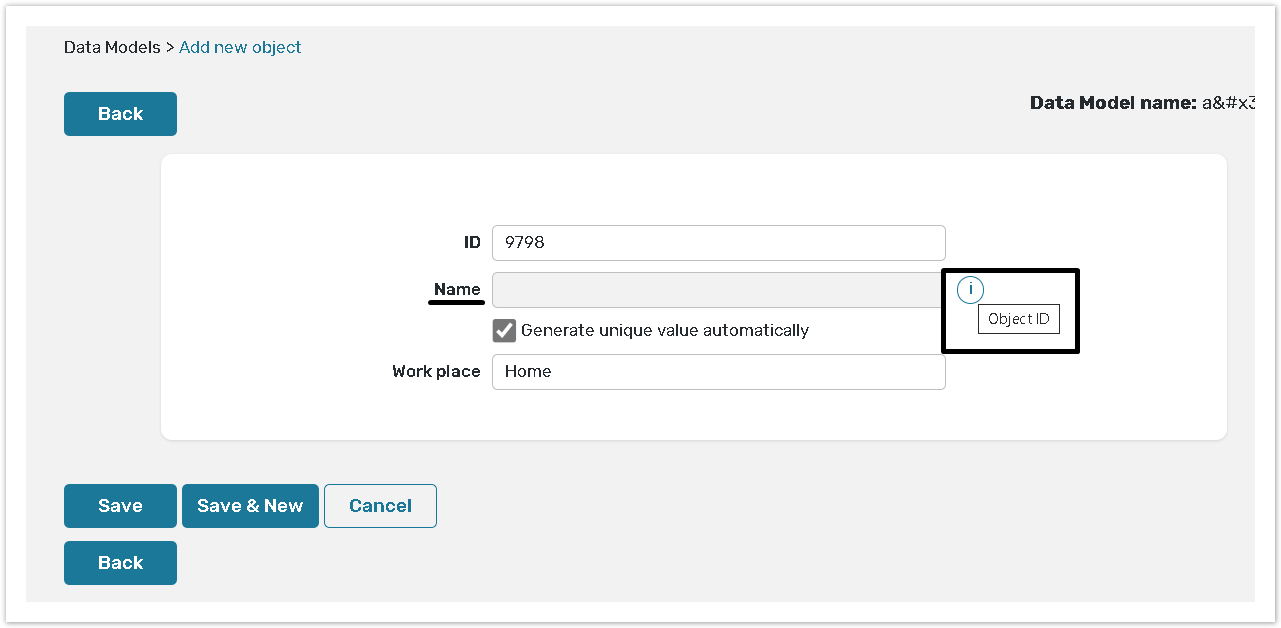The height and width of the screenshot is (628, 1281).
Task: Click the data model name value text
Action: point(1228,103)
